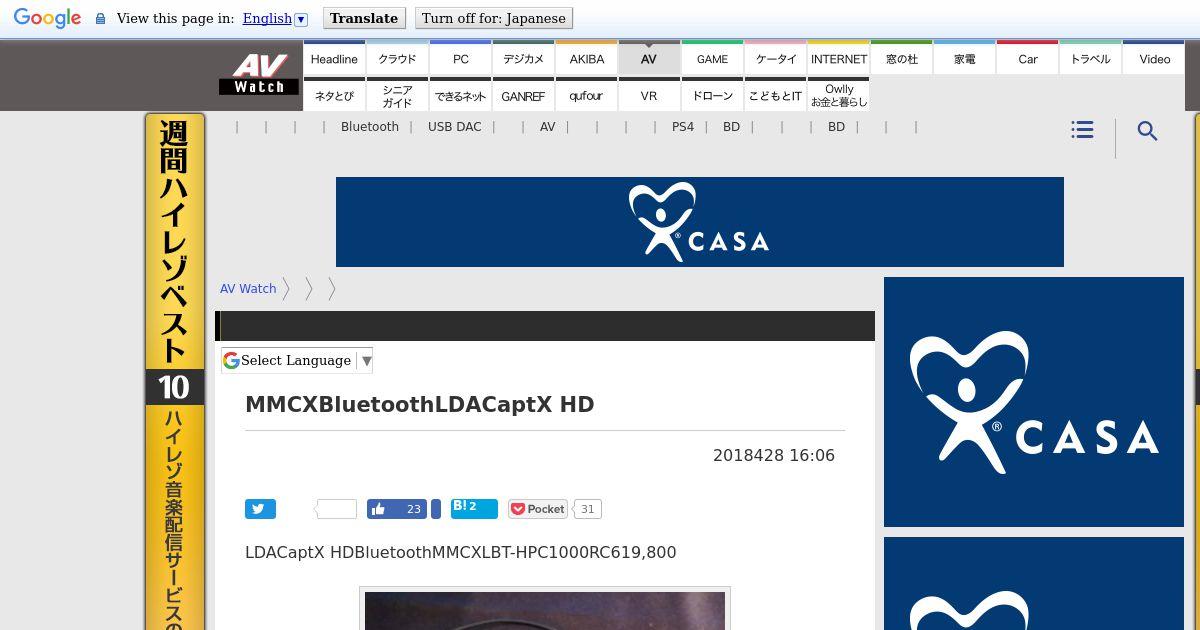Click the AV Watch breadcrumb link

(x=248, y=289)
